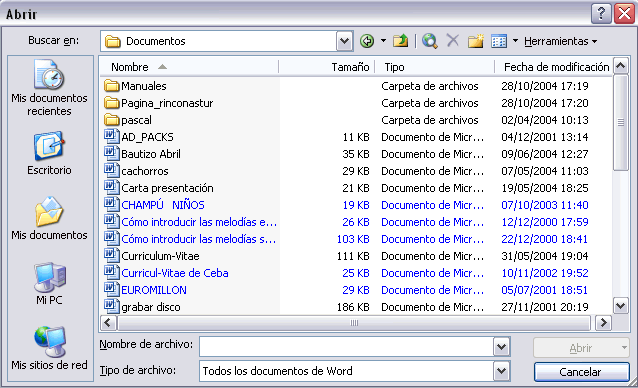Select the Manuales folder icon
The image size is (638, 388).
tap(111, 86)
